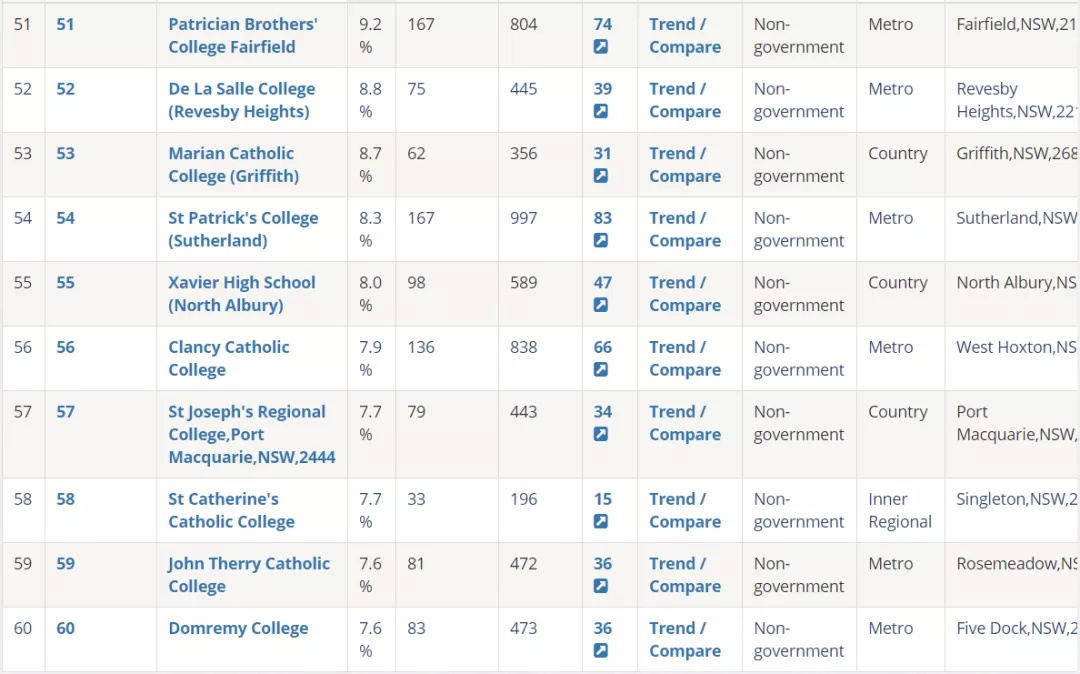
Task: Open Clancy Catholic College link
Action: click(229, 359)
